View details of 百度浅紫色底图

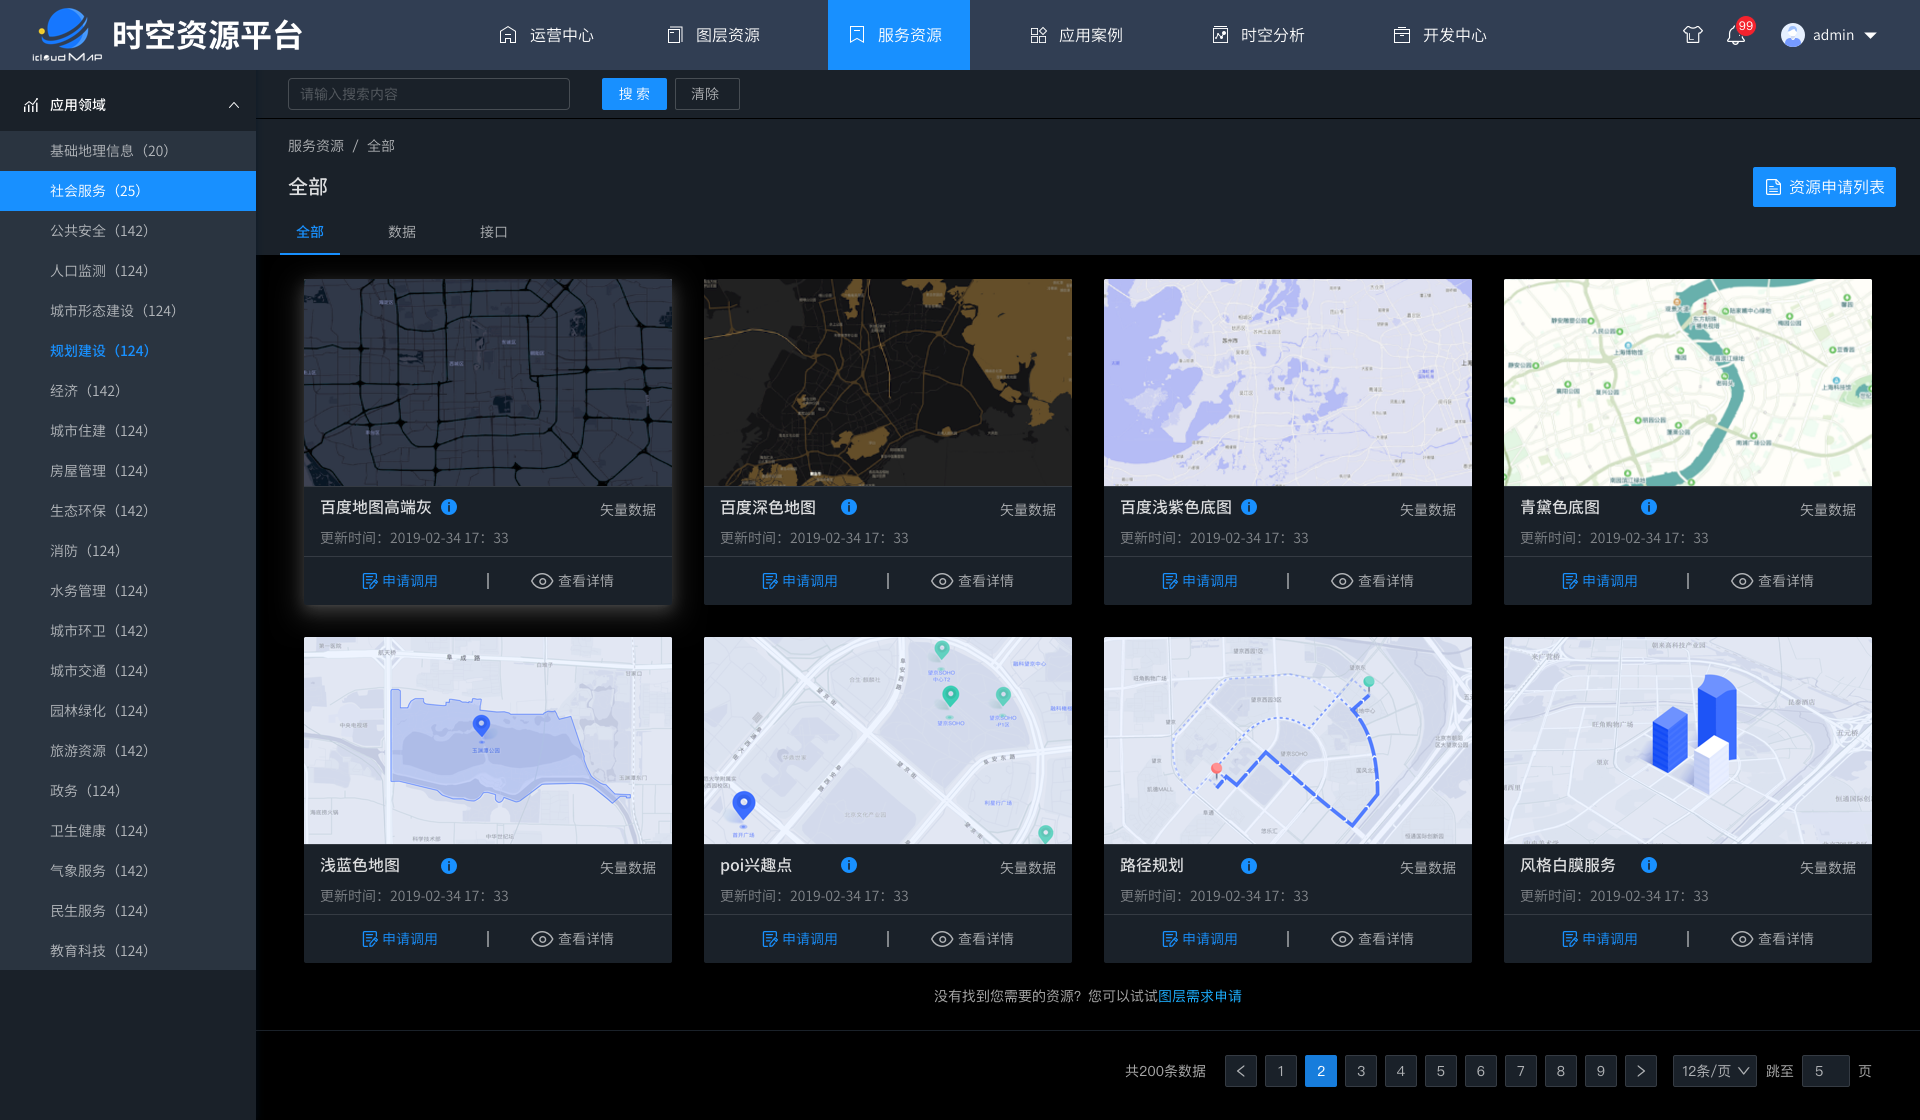coord(1373,581)
